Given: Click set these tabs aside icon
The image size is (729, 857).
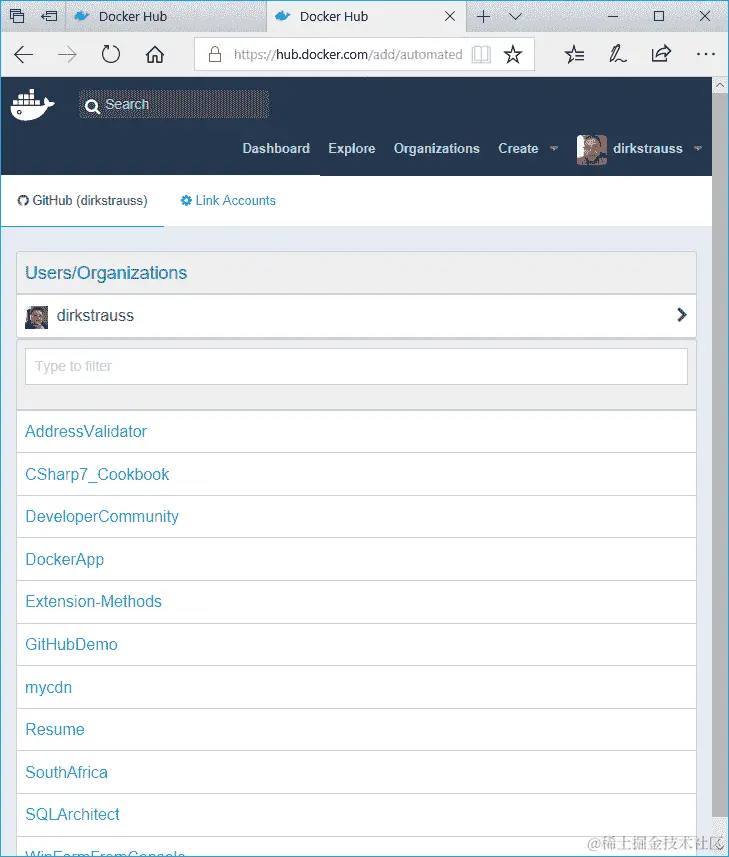Looking at the screenshot, I should tap(49, 16).
